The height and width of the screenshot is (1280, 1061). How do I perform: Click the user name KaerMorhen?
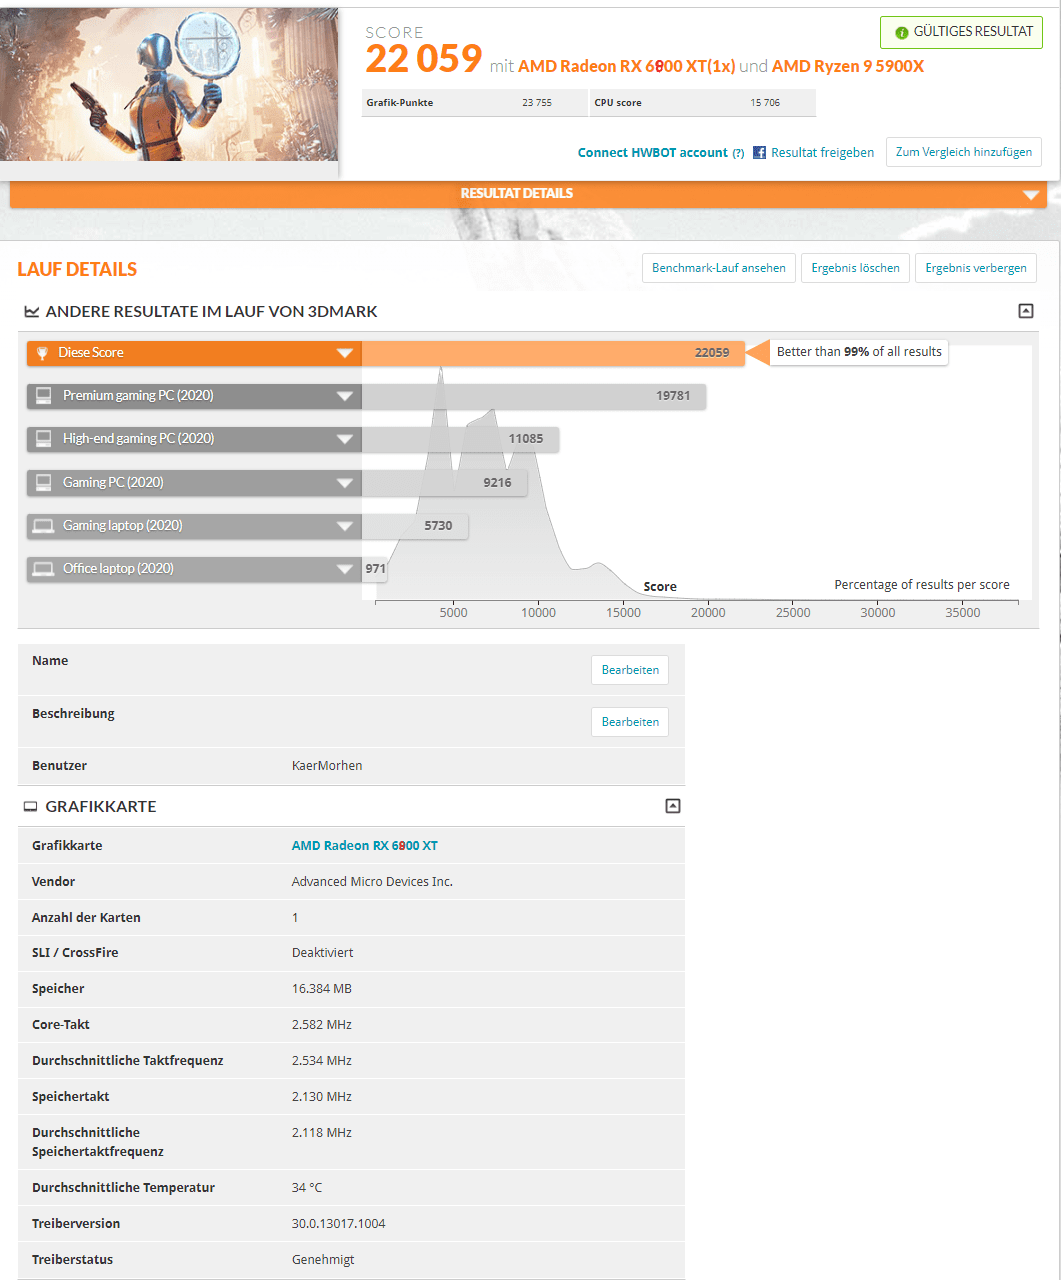click(327, 766)
